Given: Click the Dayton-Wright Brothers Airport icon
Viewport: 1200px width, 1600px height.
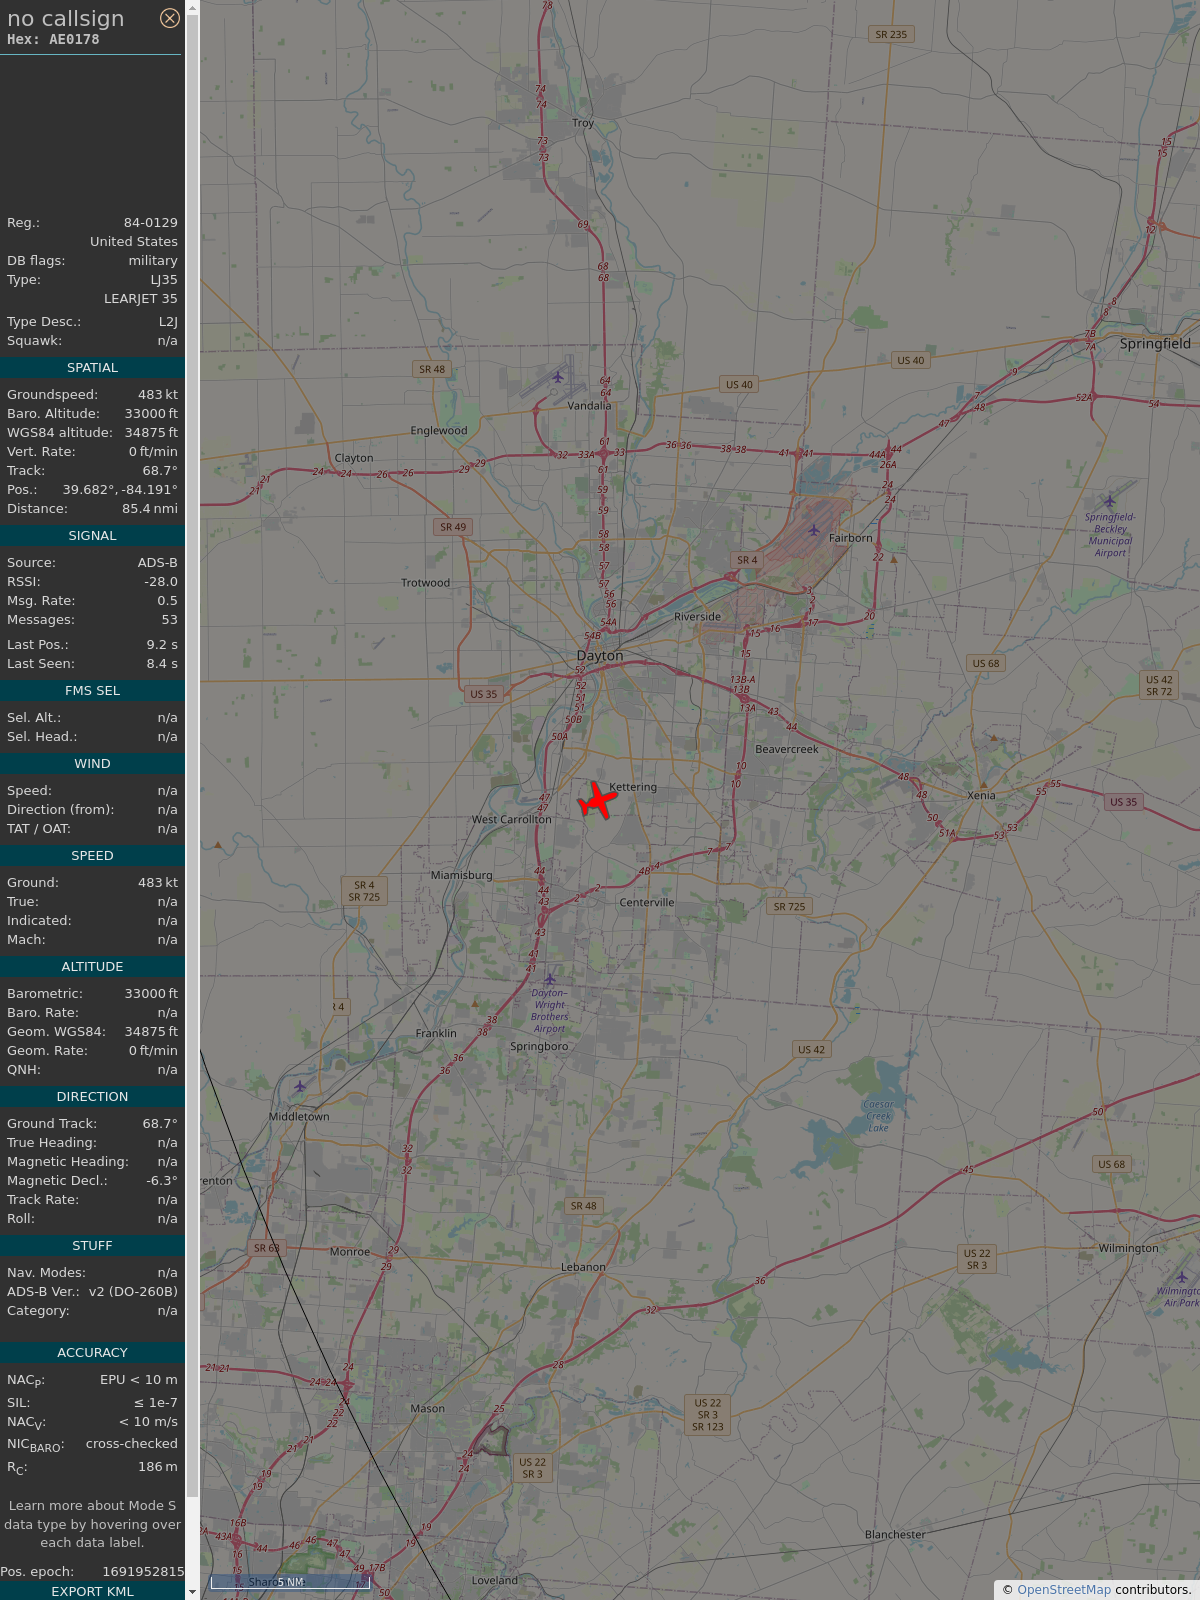Looking at the screenshot, I should point(549,979).
